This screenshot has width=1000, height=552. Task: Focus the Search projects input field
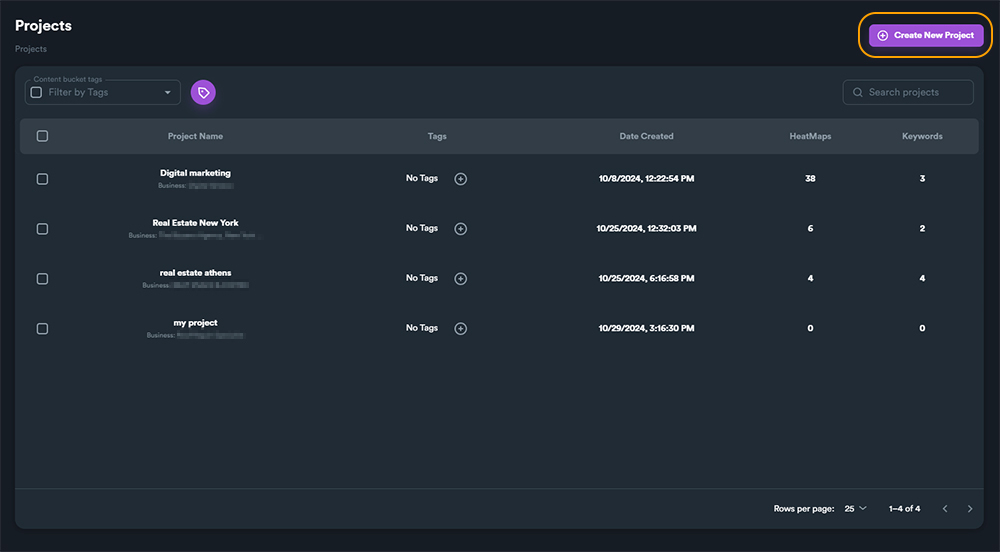[915, 93]
